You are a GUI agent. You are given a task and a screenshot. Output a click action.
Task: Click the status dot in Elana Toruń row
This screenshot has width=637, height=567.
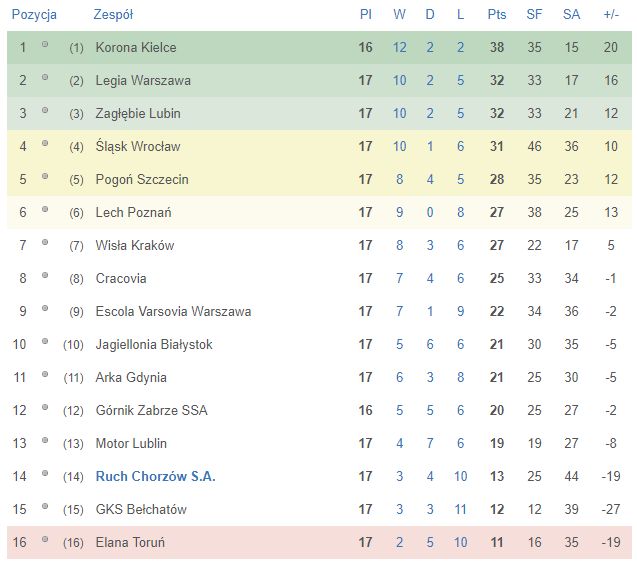[x=45, y=539]
